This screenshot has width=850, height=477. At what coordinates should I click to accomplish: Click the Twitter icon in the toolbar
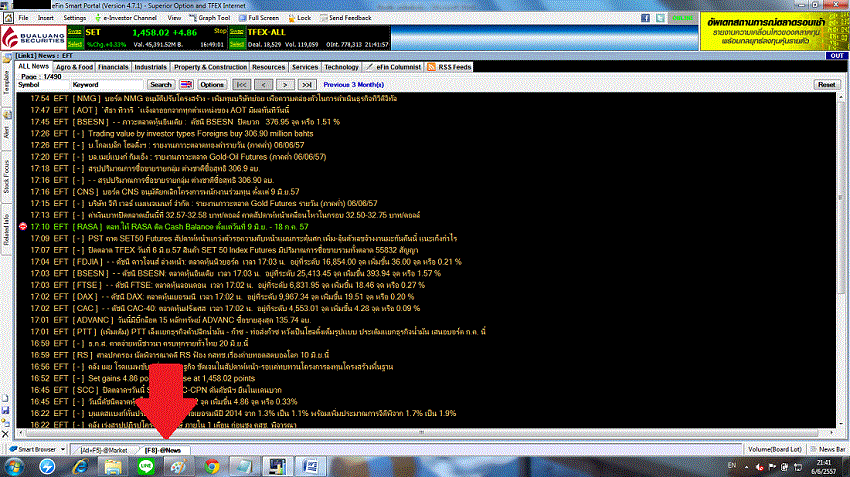[660, 18]
